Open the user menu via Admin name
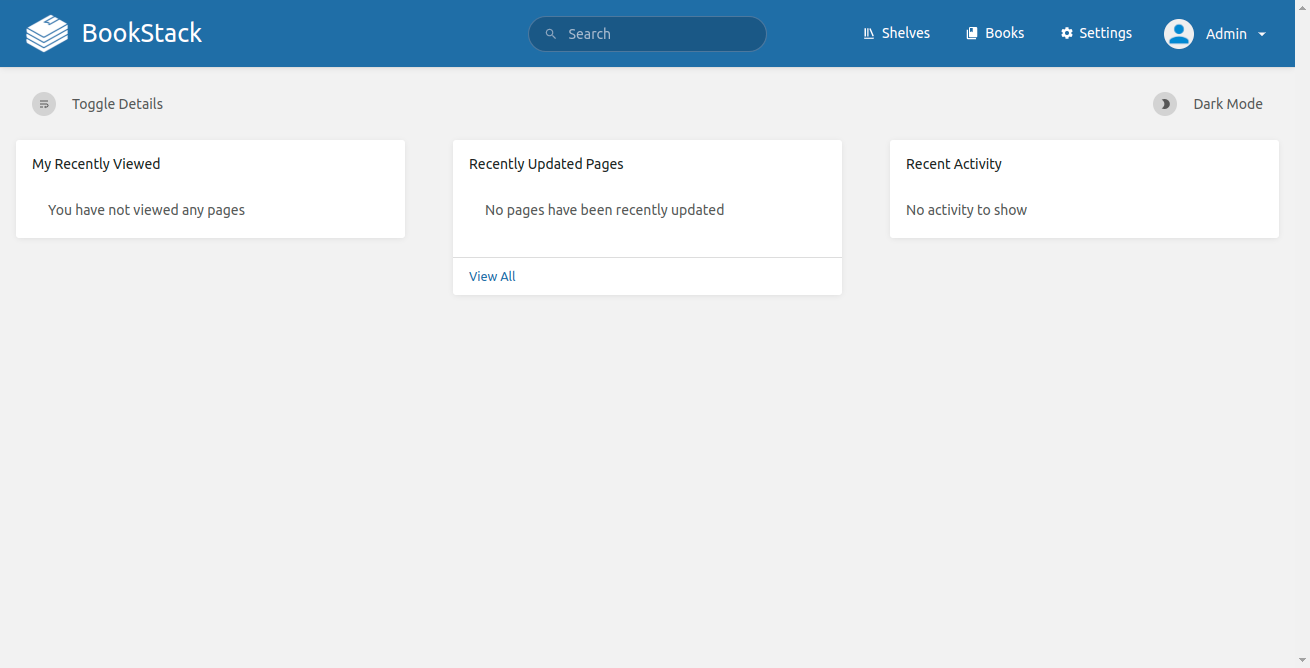 click(1226, 34)
